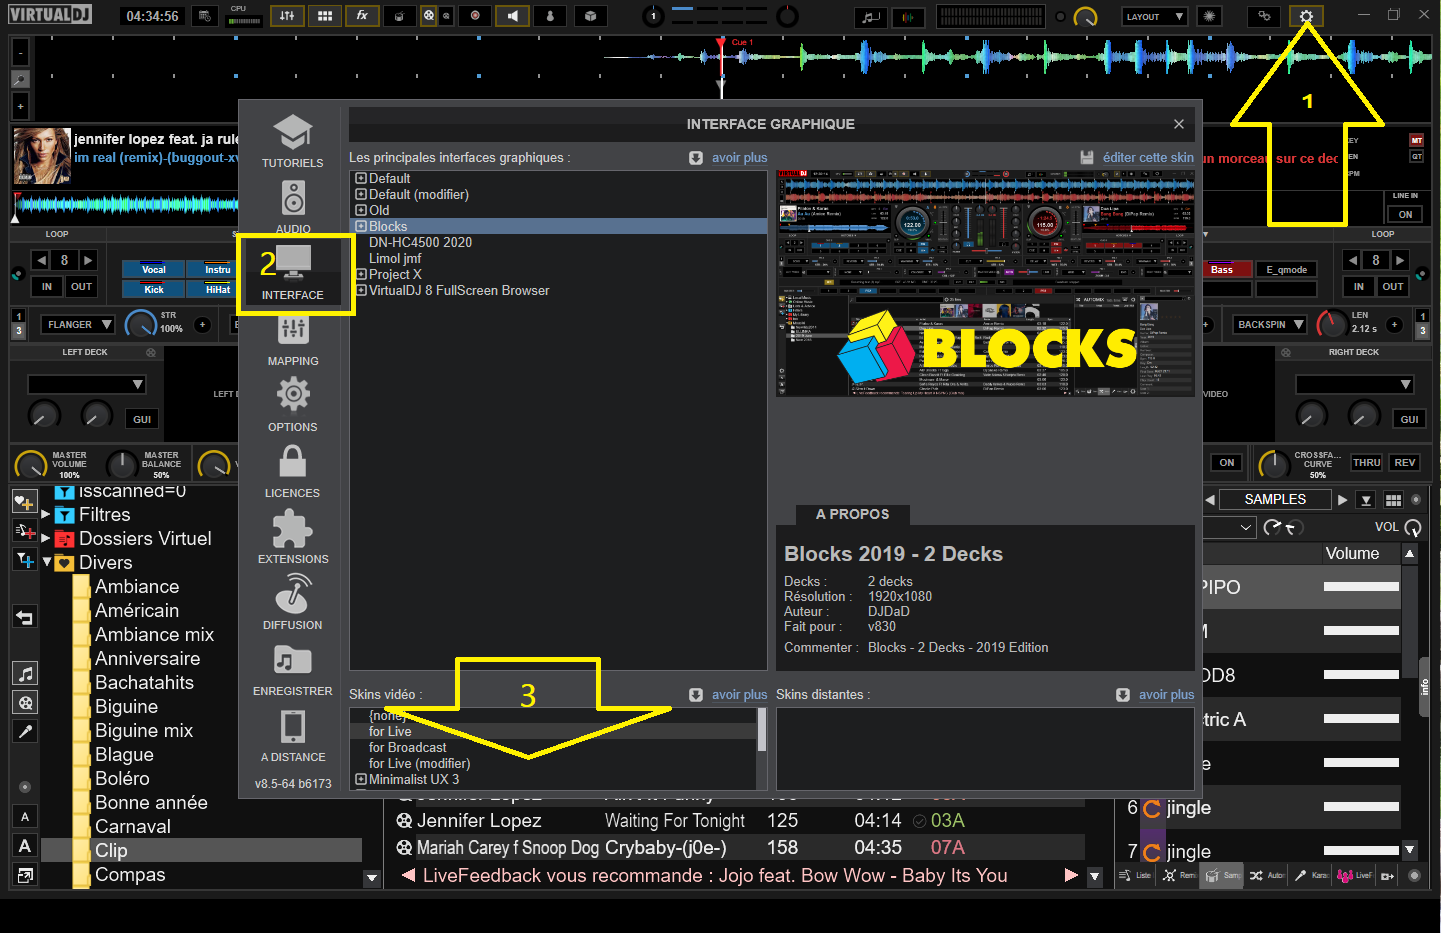The image size is (1441, 933).
Task: Toggle the left deck loop IN button
Action: click(x=47, y=286)
